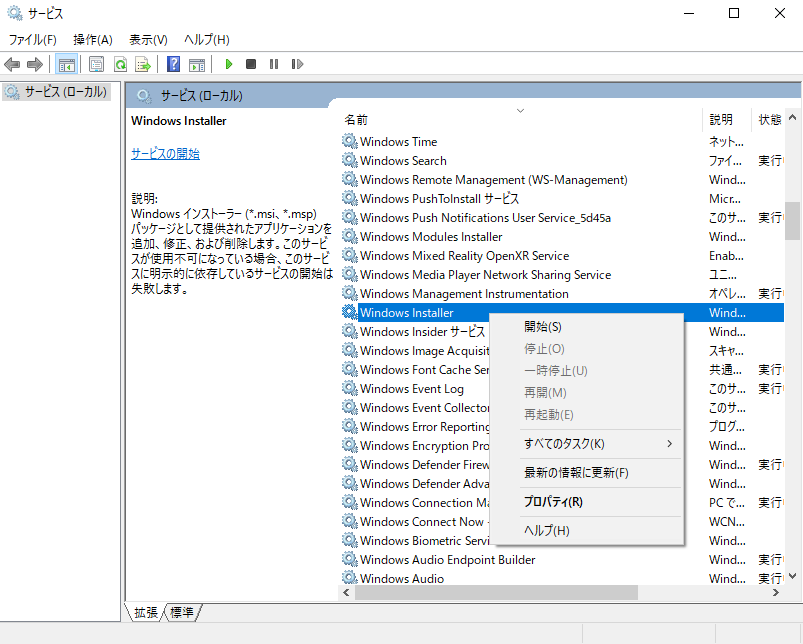Open properties using the toolbar properties icon
Screen dimensions: 803x644
(x=97, y=65)
